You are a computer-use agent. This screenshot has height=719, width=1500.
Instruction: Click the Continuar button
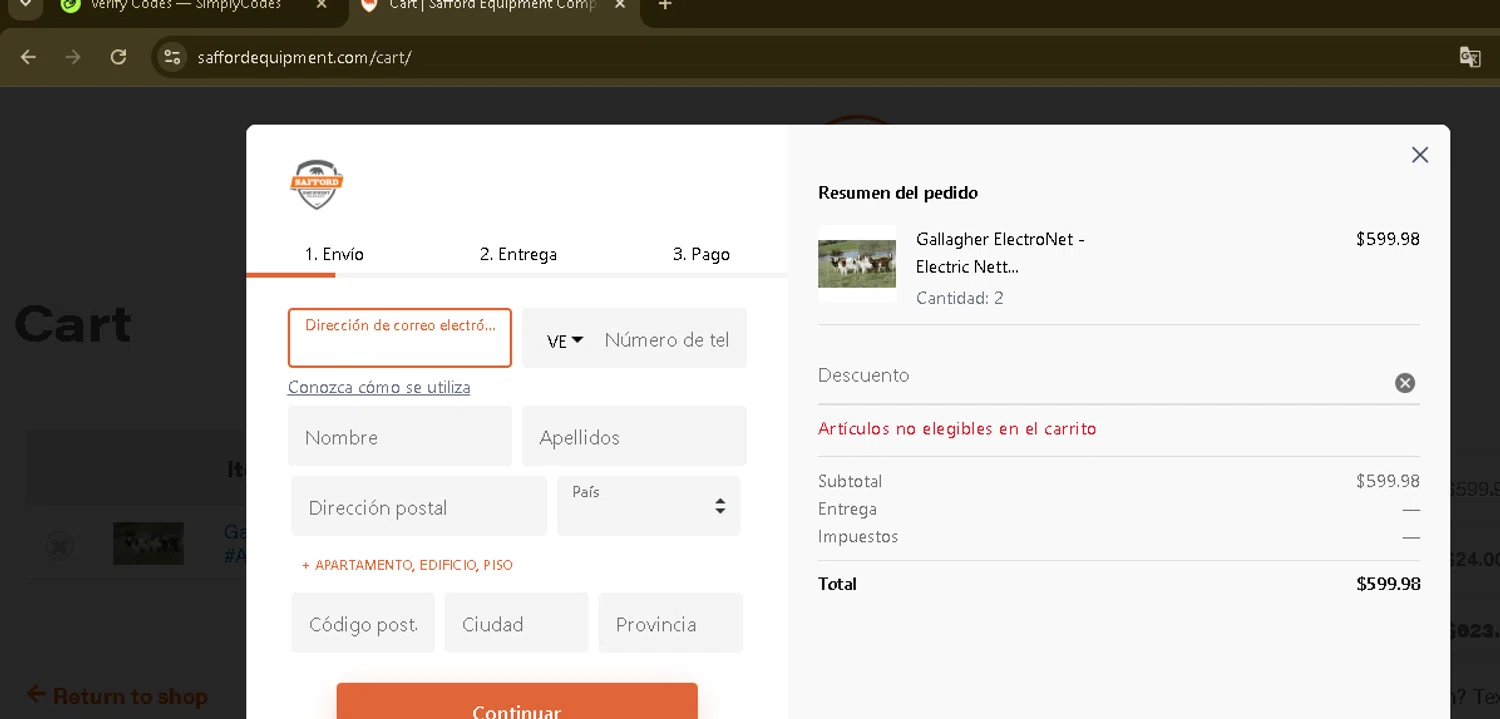pyautogui.click(x=517, y=702)
